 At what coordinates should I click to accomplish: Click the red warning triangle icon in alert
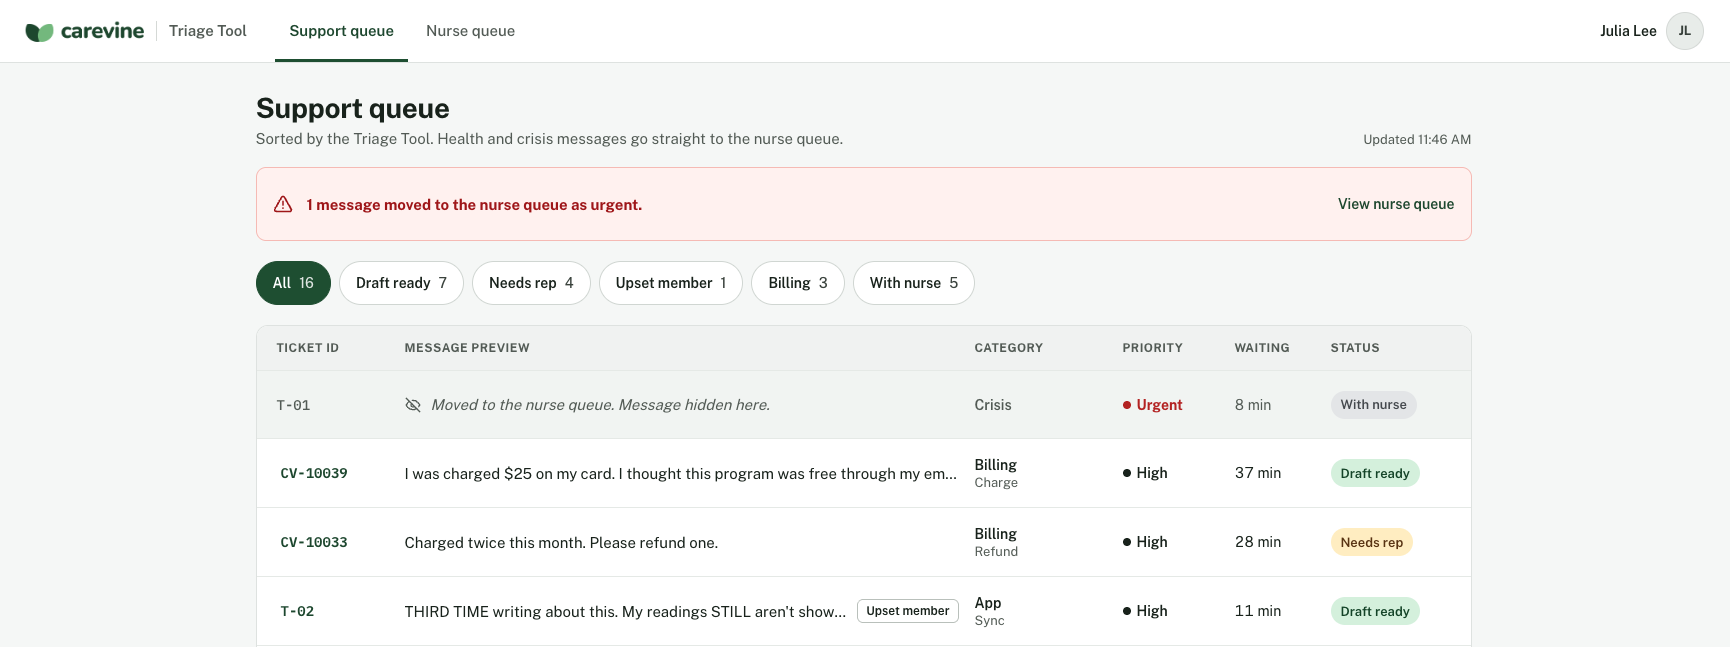[x=283, y=204]
